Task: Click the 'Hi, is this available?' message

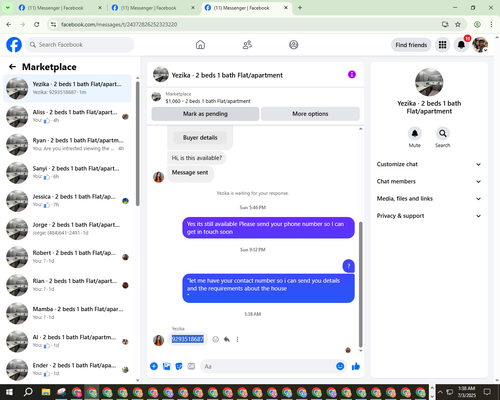Action: point(196,158)
